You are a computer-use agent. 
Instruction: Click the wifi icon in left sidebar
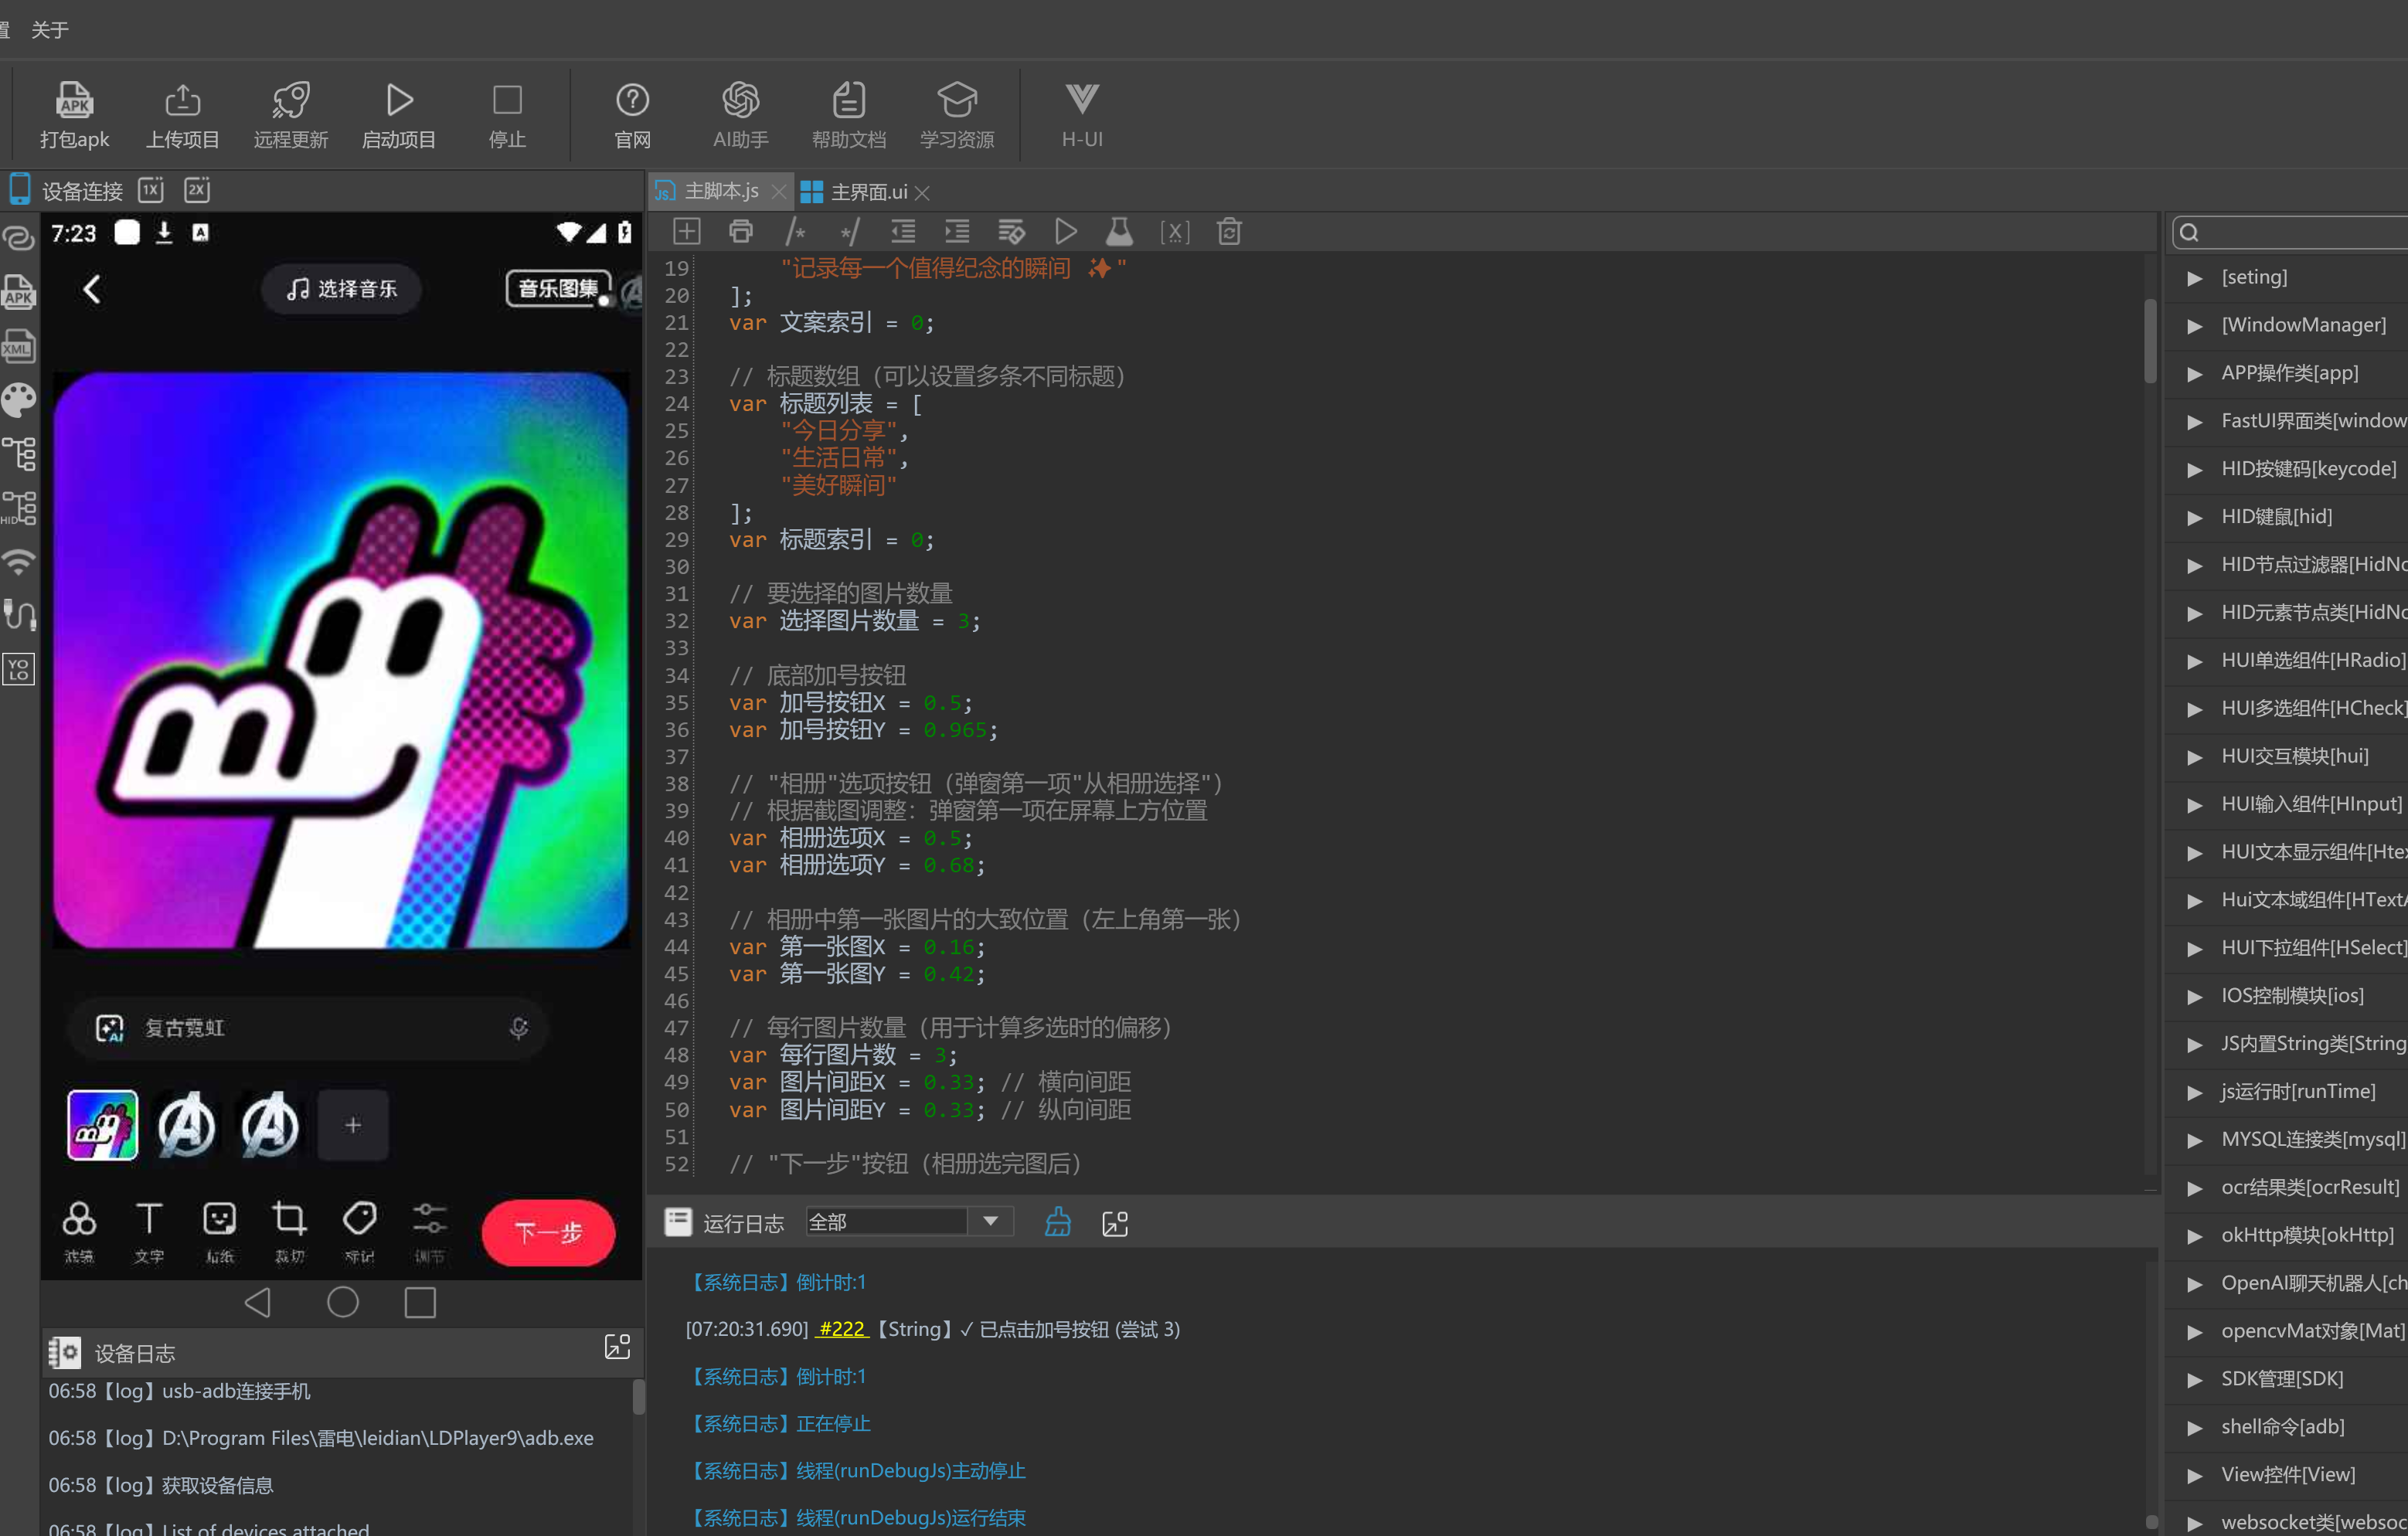[x=19, y=562]
